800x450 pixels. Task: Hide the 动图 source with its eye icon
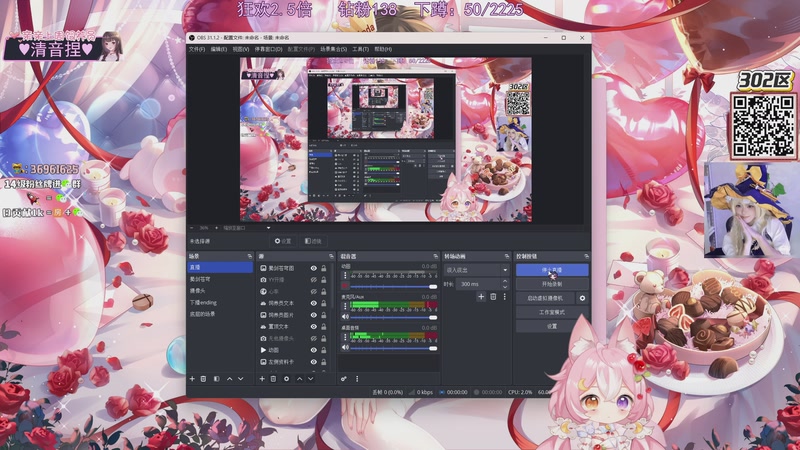314,350
